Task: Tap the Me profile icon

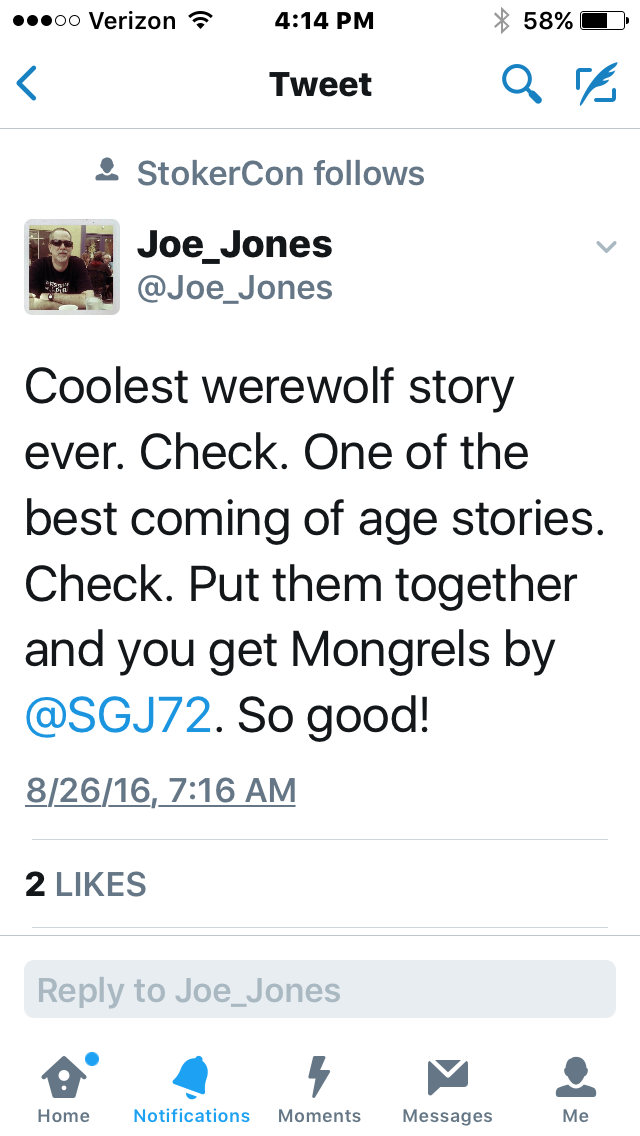Action: pyautogui.click(x=575, y=1078)
